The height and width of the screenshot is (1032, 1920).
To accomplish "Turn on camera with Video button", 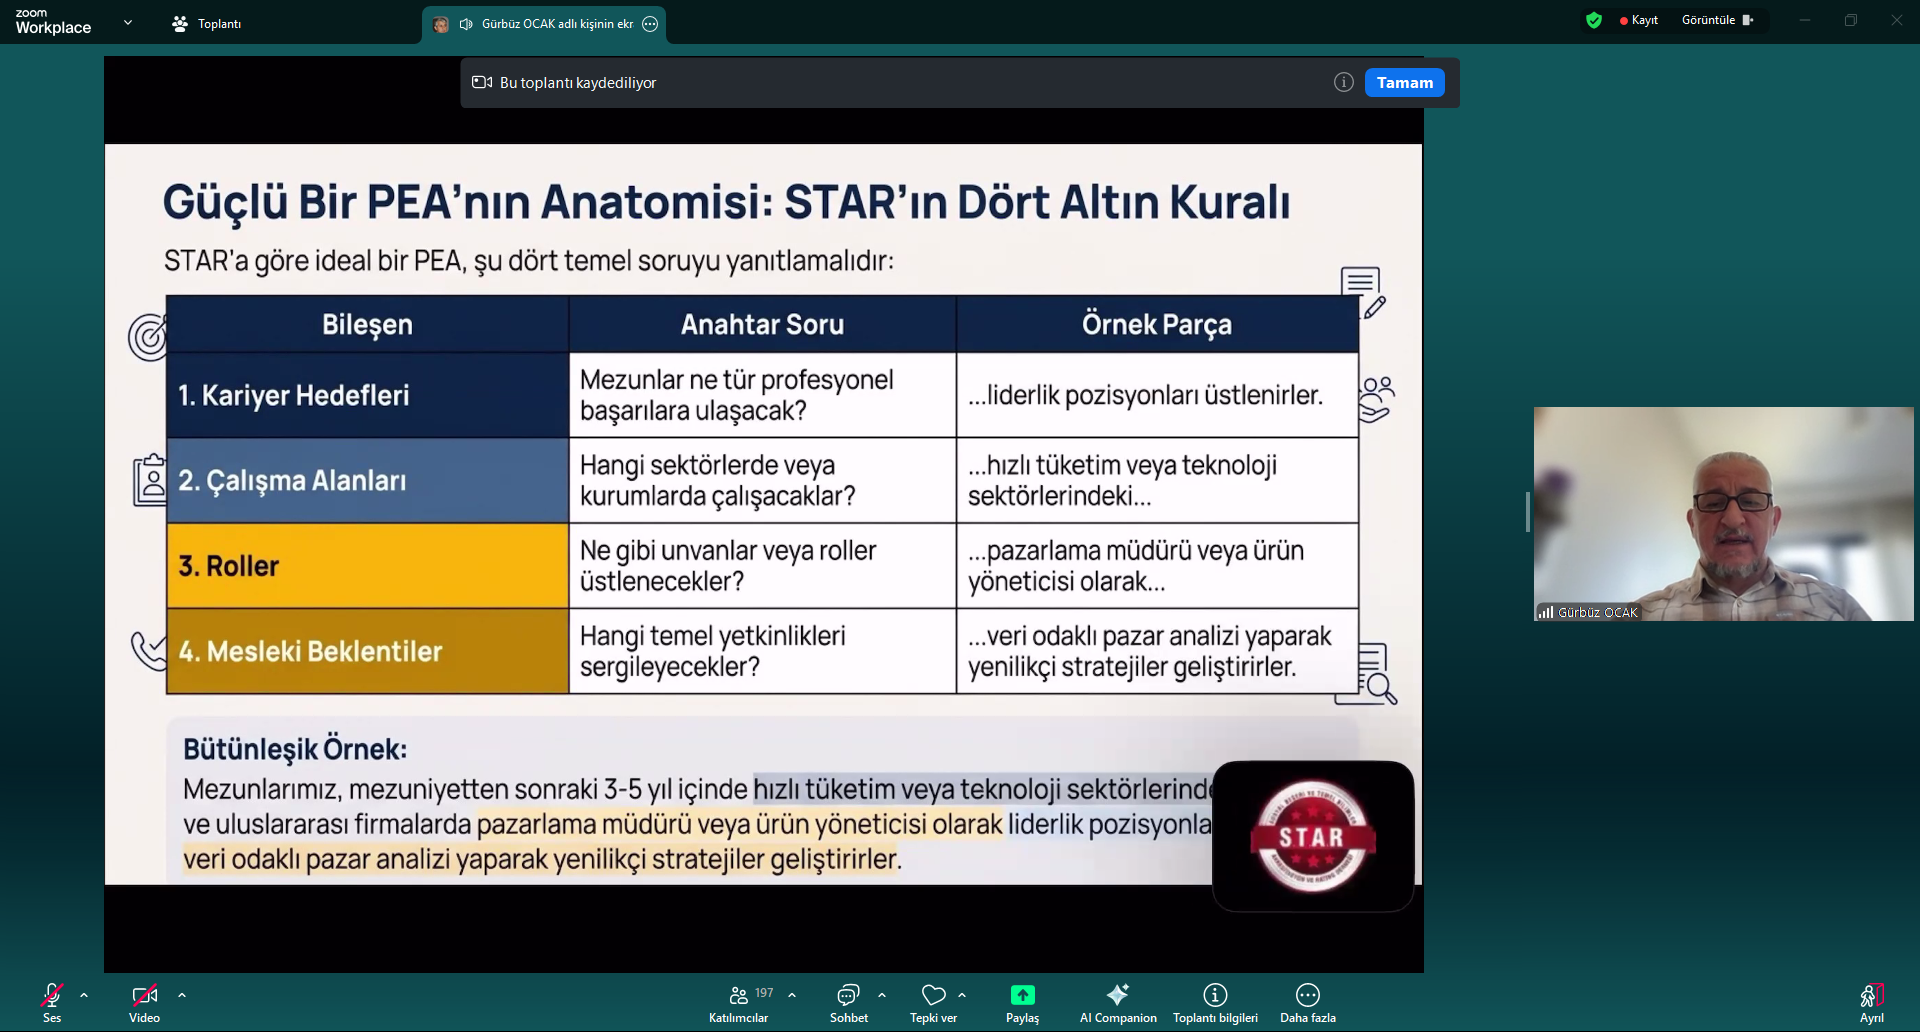I will point(144,1003).
